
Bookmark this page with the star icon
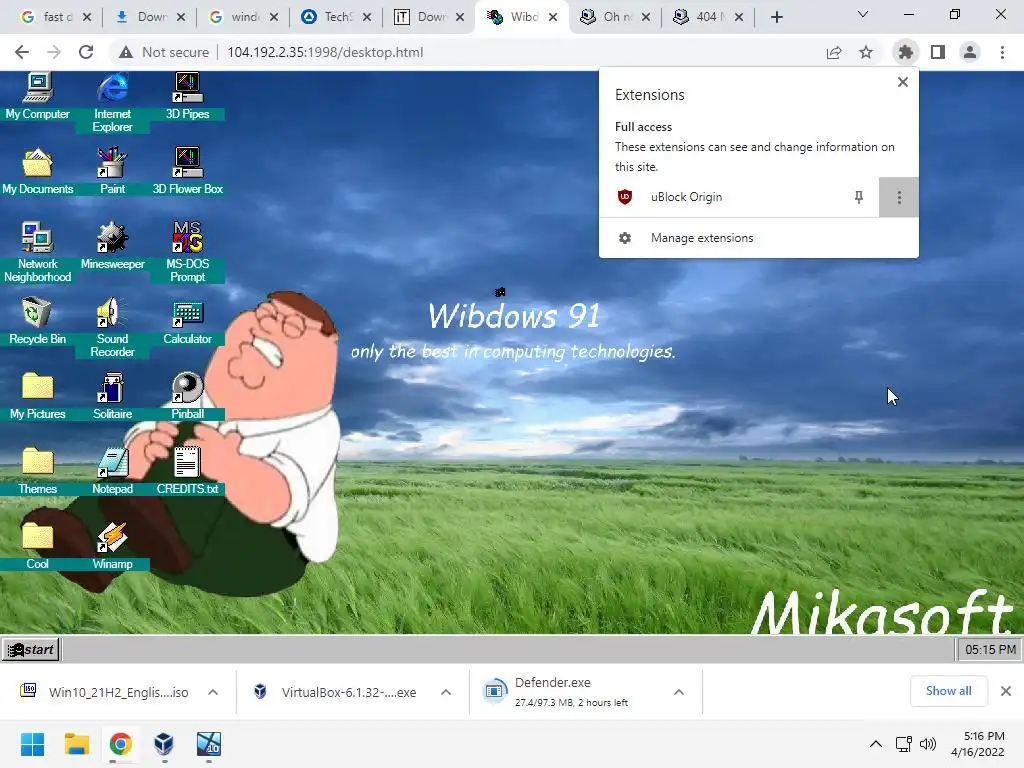pos(866,52)
